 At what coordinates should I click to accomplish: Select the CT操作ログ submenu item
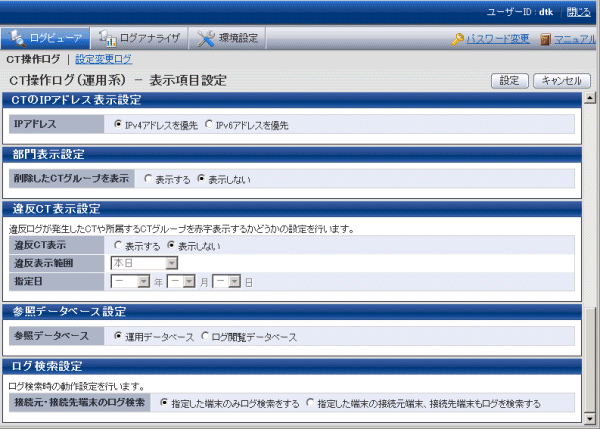point(33,59)
